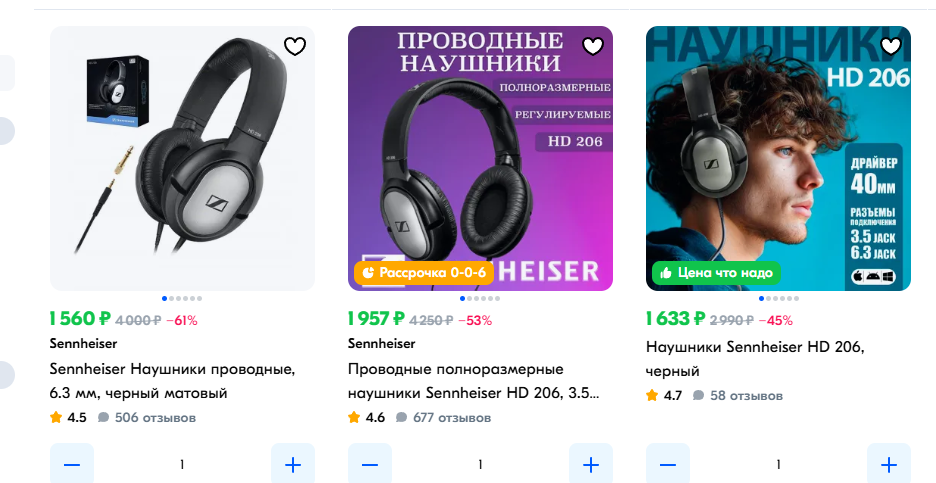This screenshot has height=483, width=936.
Task: Decrease quantity for 1 633 ₽ headphones
Action: click(667, 464)
